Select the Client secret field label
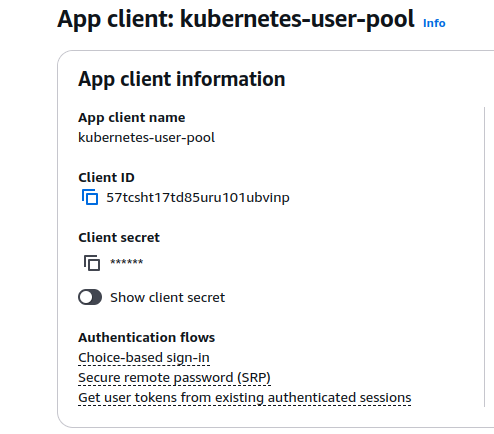This screenshot has width=494, height=434. coord(119,237)
